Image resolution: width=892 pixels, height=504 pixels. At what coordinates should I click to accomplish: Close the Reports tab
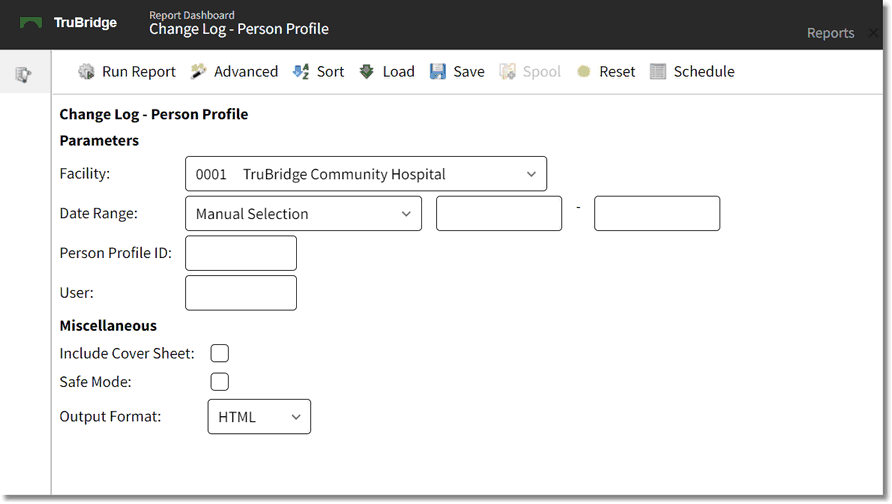coord(873,33)
